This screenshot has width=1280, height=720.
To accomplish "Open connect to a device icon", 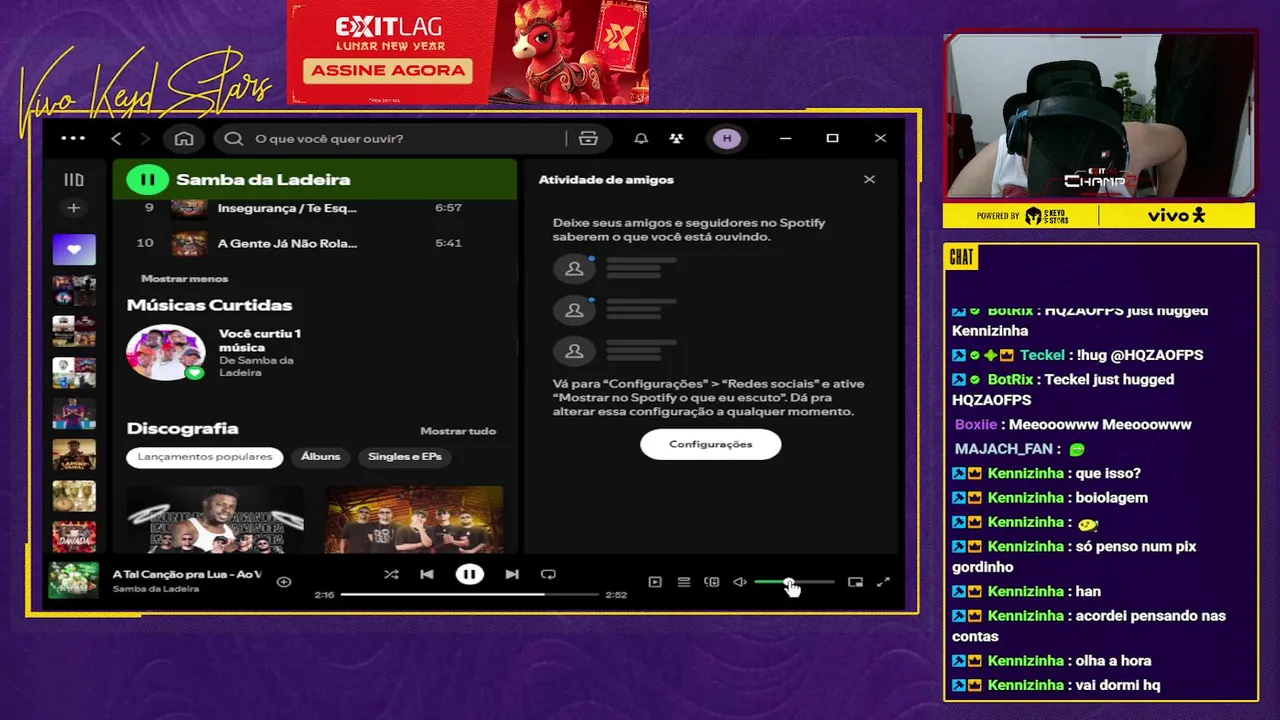I will coord(712,582).
